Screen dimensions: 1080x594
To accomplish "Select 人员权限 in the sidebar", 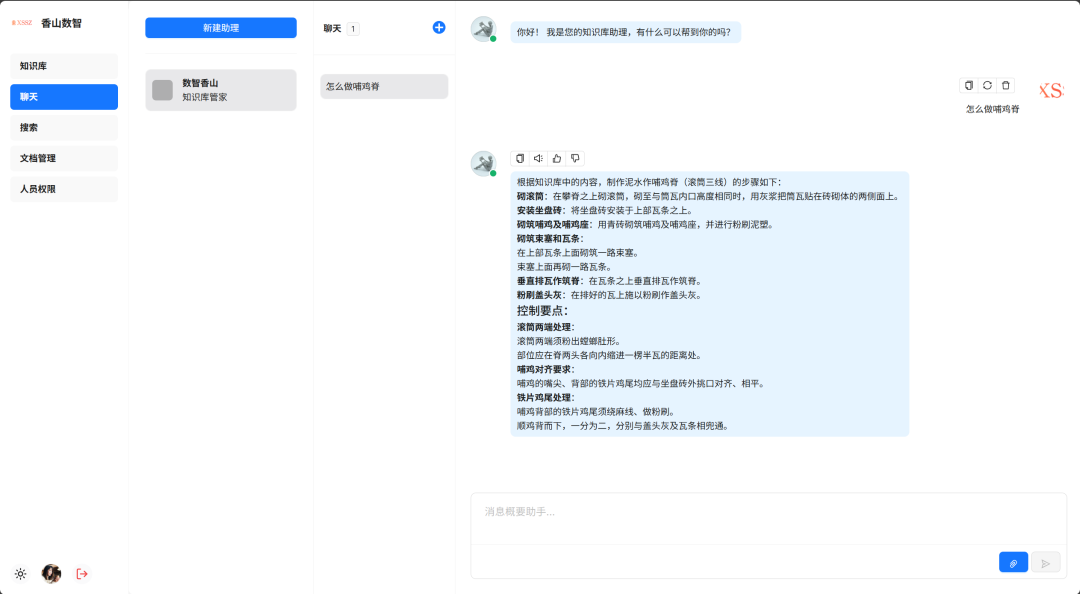I will [x=64, y=189].
